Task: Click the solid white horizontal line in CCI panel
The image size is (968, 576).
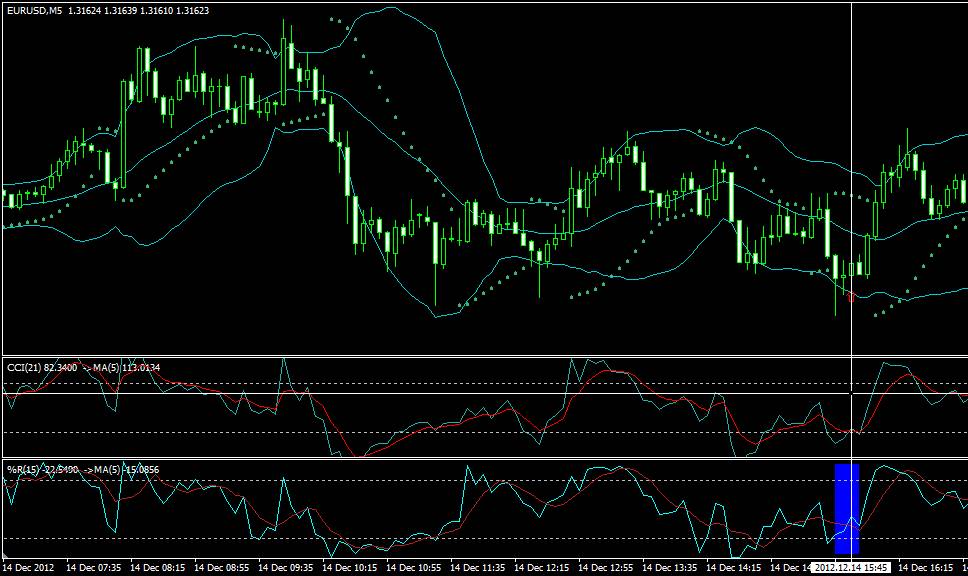Action: point(484,393)
